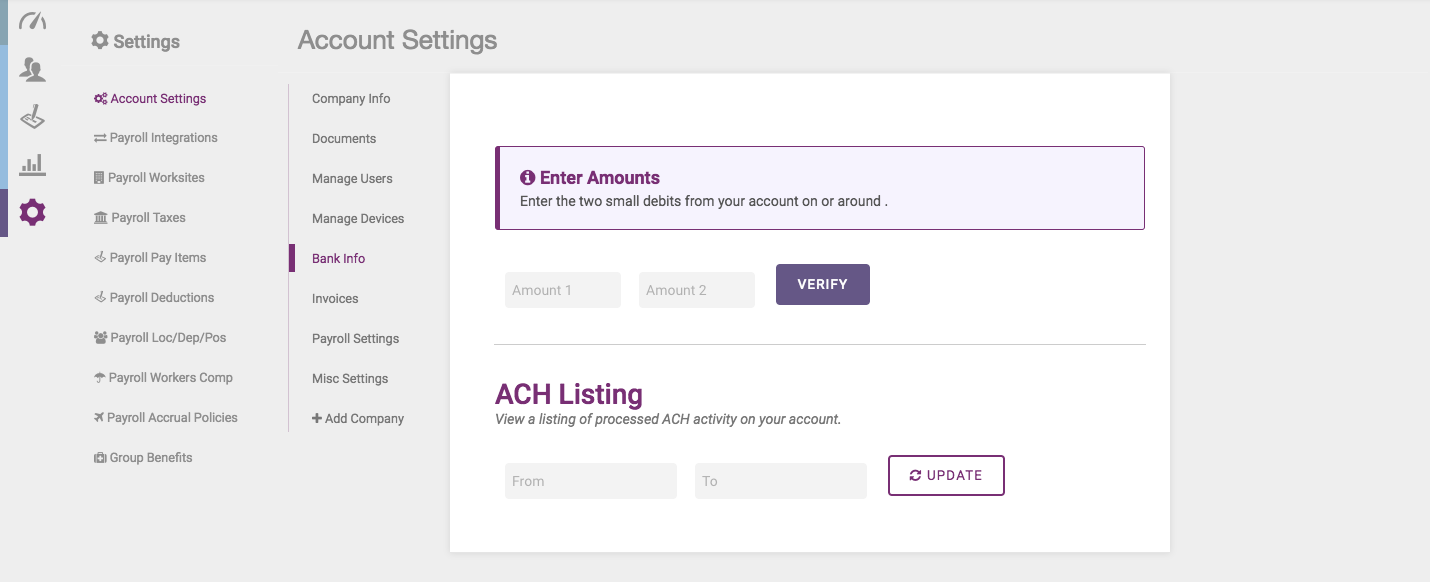1430x582 pixels.
Task: Switch to the Manage Users tab
Action: pos(352,179)
